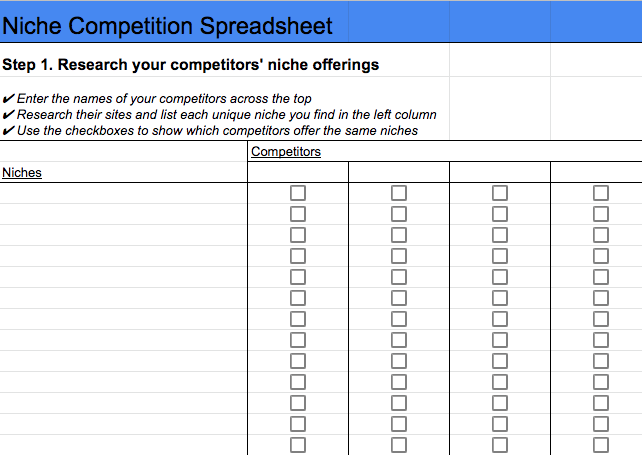Check first-row checkbox under first competitor column
Screen dimensions: 642x455
pos(298,193)
